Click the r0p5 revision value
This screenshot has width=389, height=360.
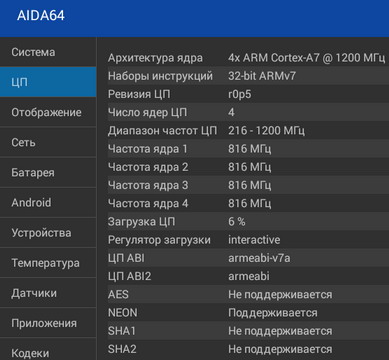click(x=240, y=95)
